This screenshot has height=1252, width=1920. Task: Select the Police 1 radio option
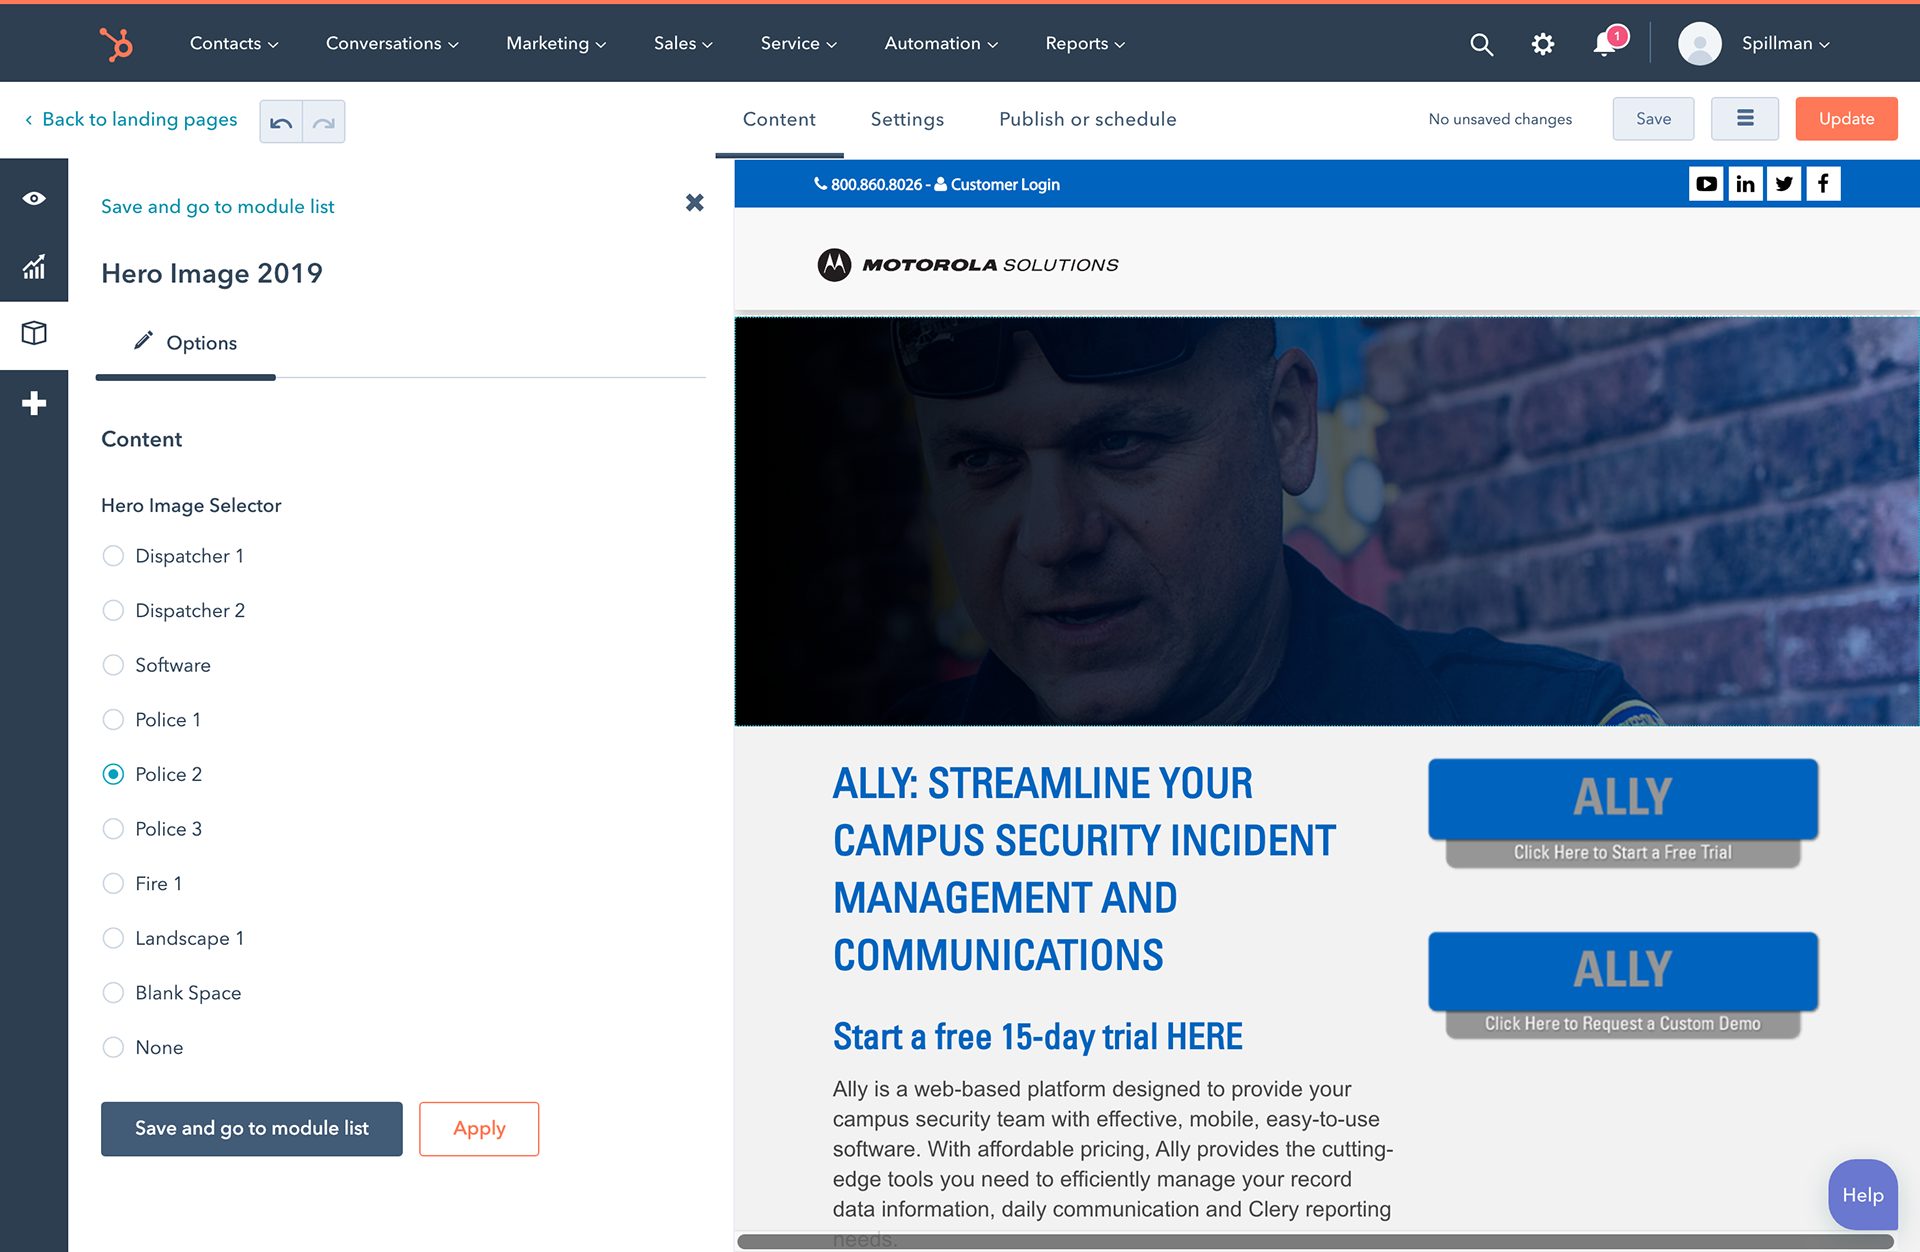(113, 720)
